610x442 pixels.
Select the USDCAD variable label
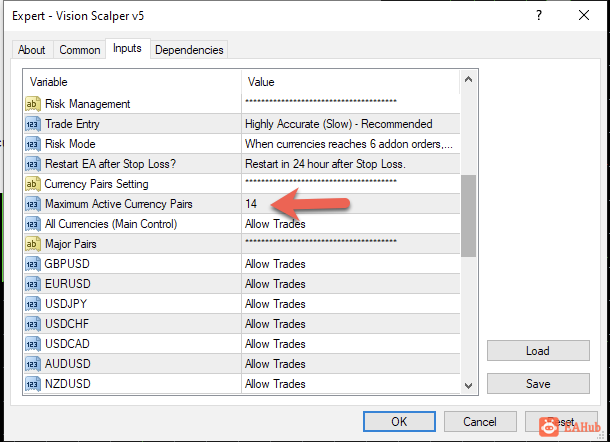click(x=67, y=344)
